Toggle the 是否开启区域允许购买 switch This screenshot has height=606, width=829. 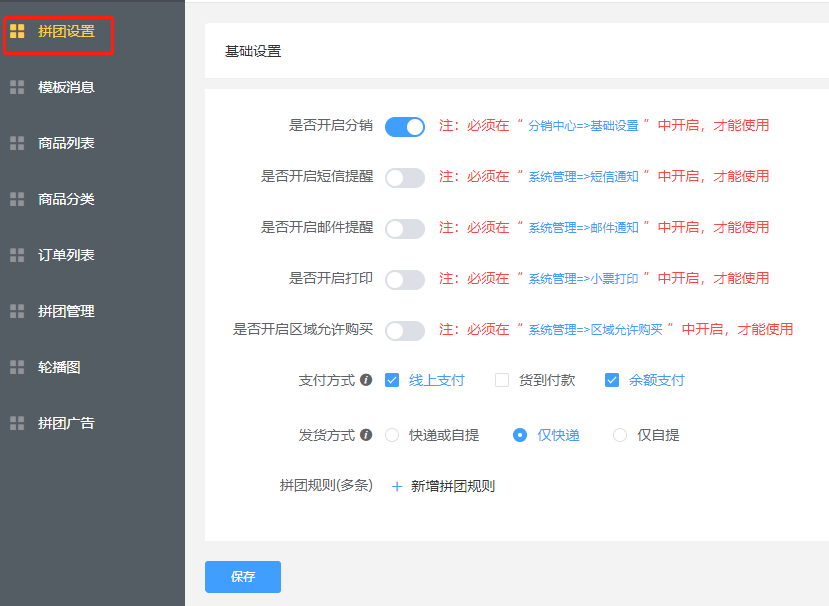(x=405, y=330)
